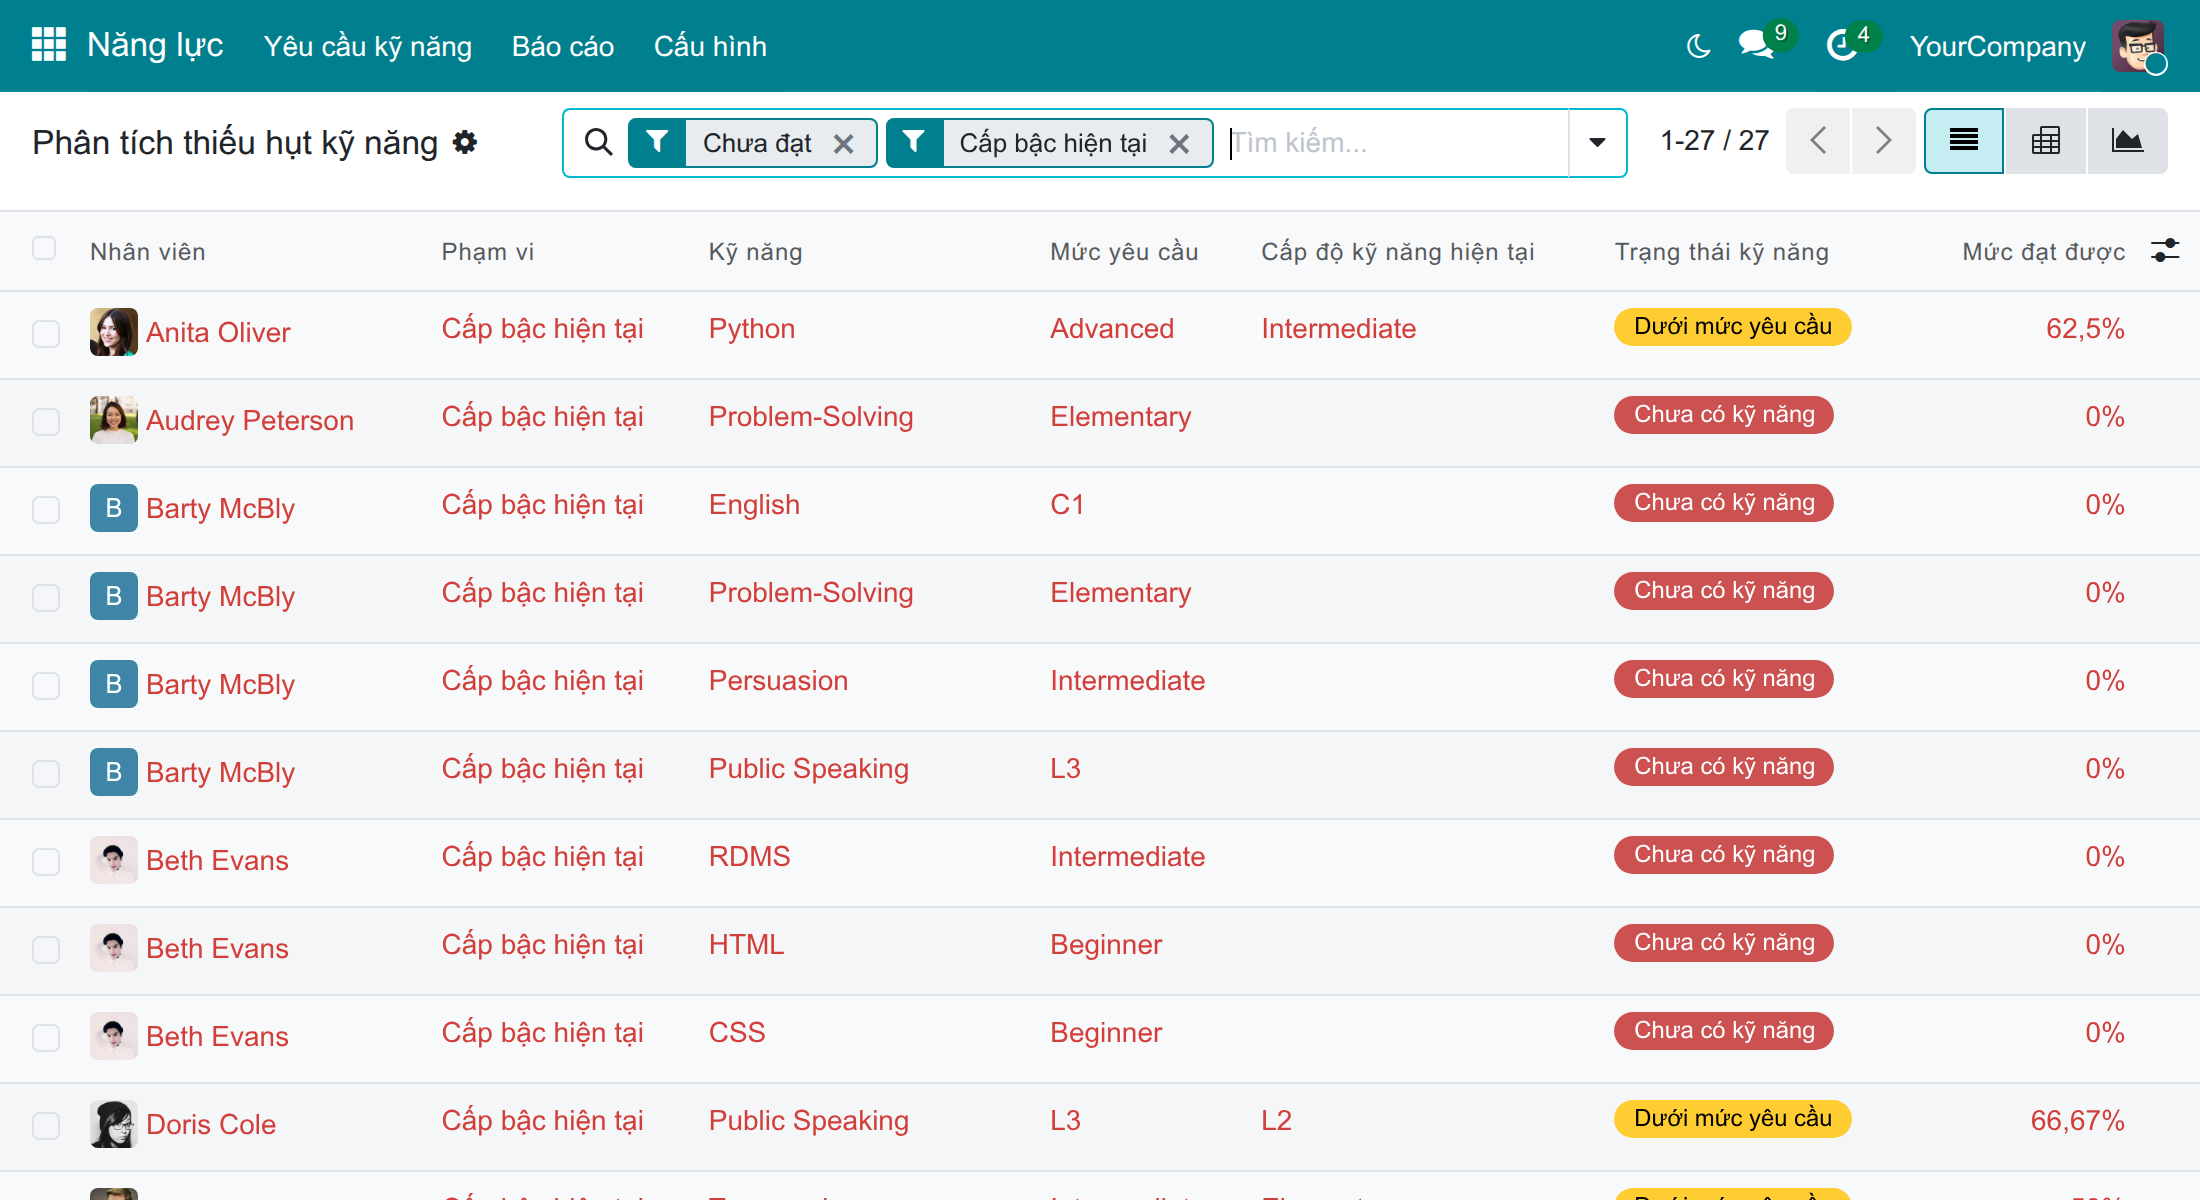The height and width of the screenshot is (1200, 2200).
Task: Toggle dark mode moon icon
Action: [x=1698, y=46]
